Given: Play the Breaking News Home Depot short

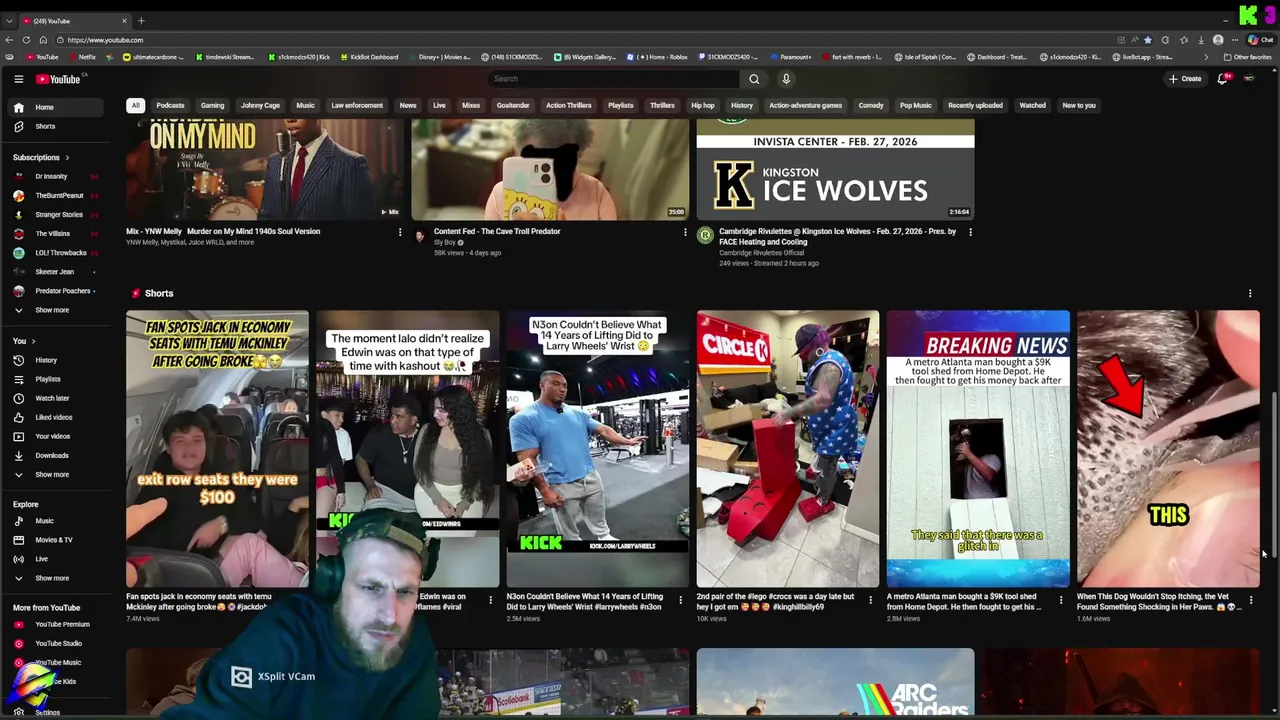Looking at the screenshot, I should (x=978, y=448).
